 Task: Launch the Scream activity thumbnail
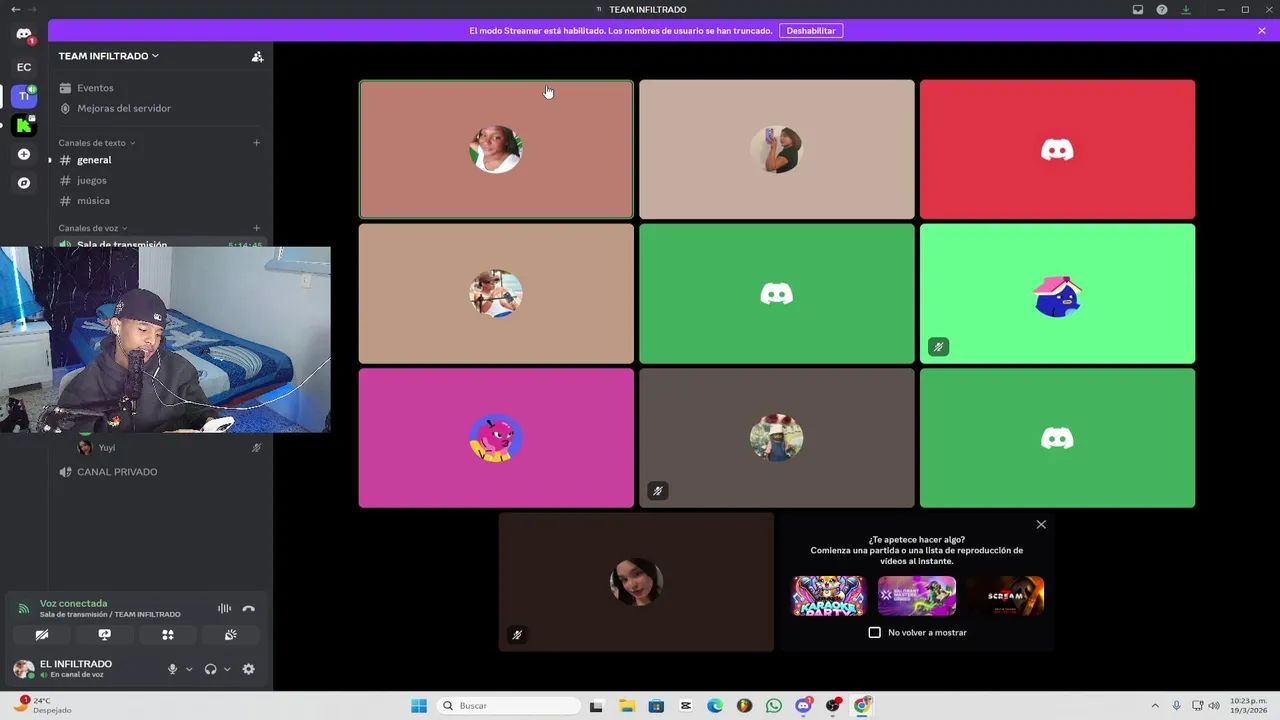click(1006, 596)
